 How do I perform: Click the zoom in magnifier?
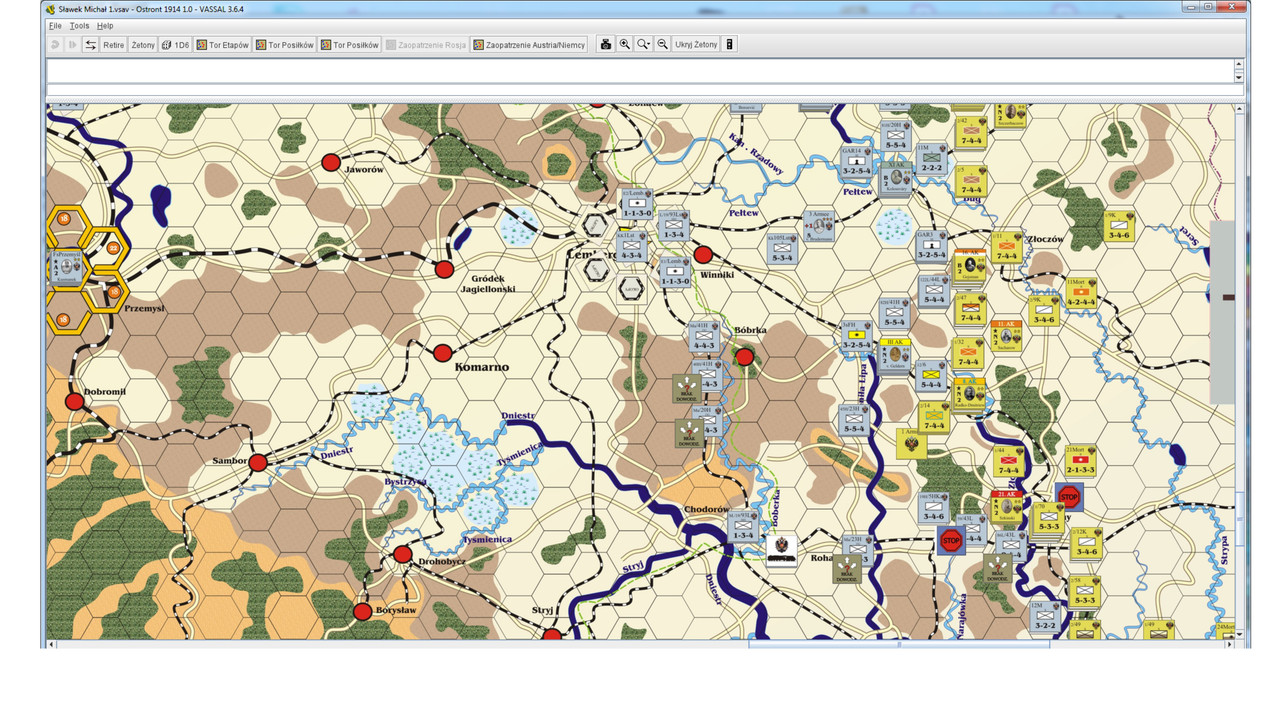[625, 45]
